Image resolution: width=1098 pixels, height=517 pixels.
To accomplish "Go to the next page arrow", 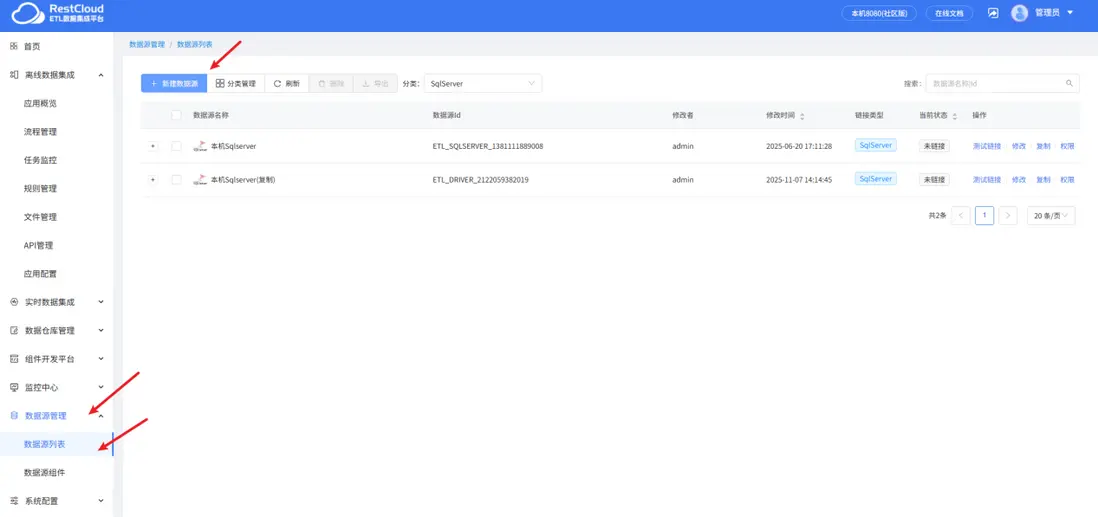I will [1008, 216].
